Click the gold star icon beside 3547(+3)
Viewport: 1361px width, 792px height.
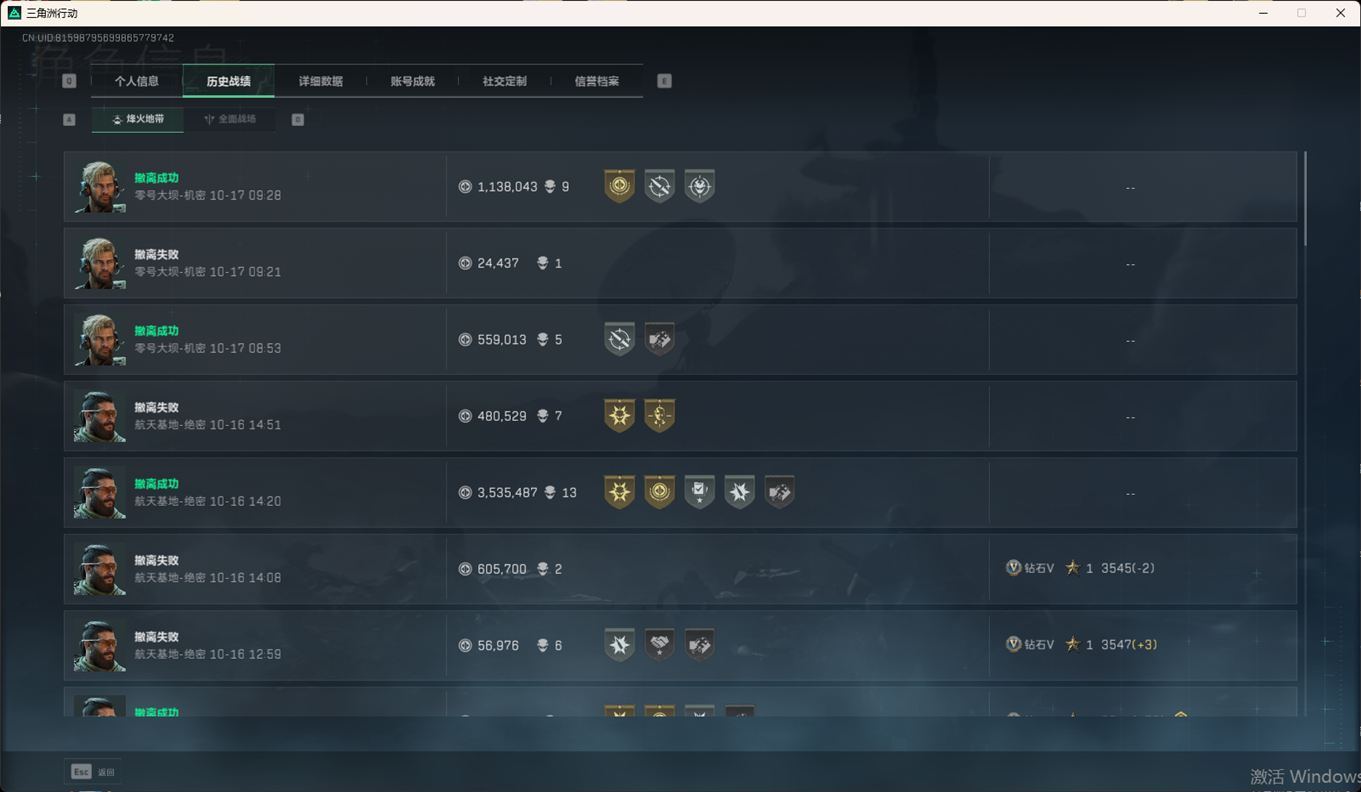(x=1072, y=644)
